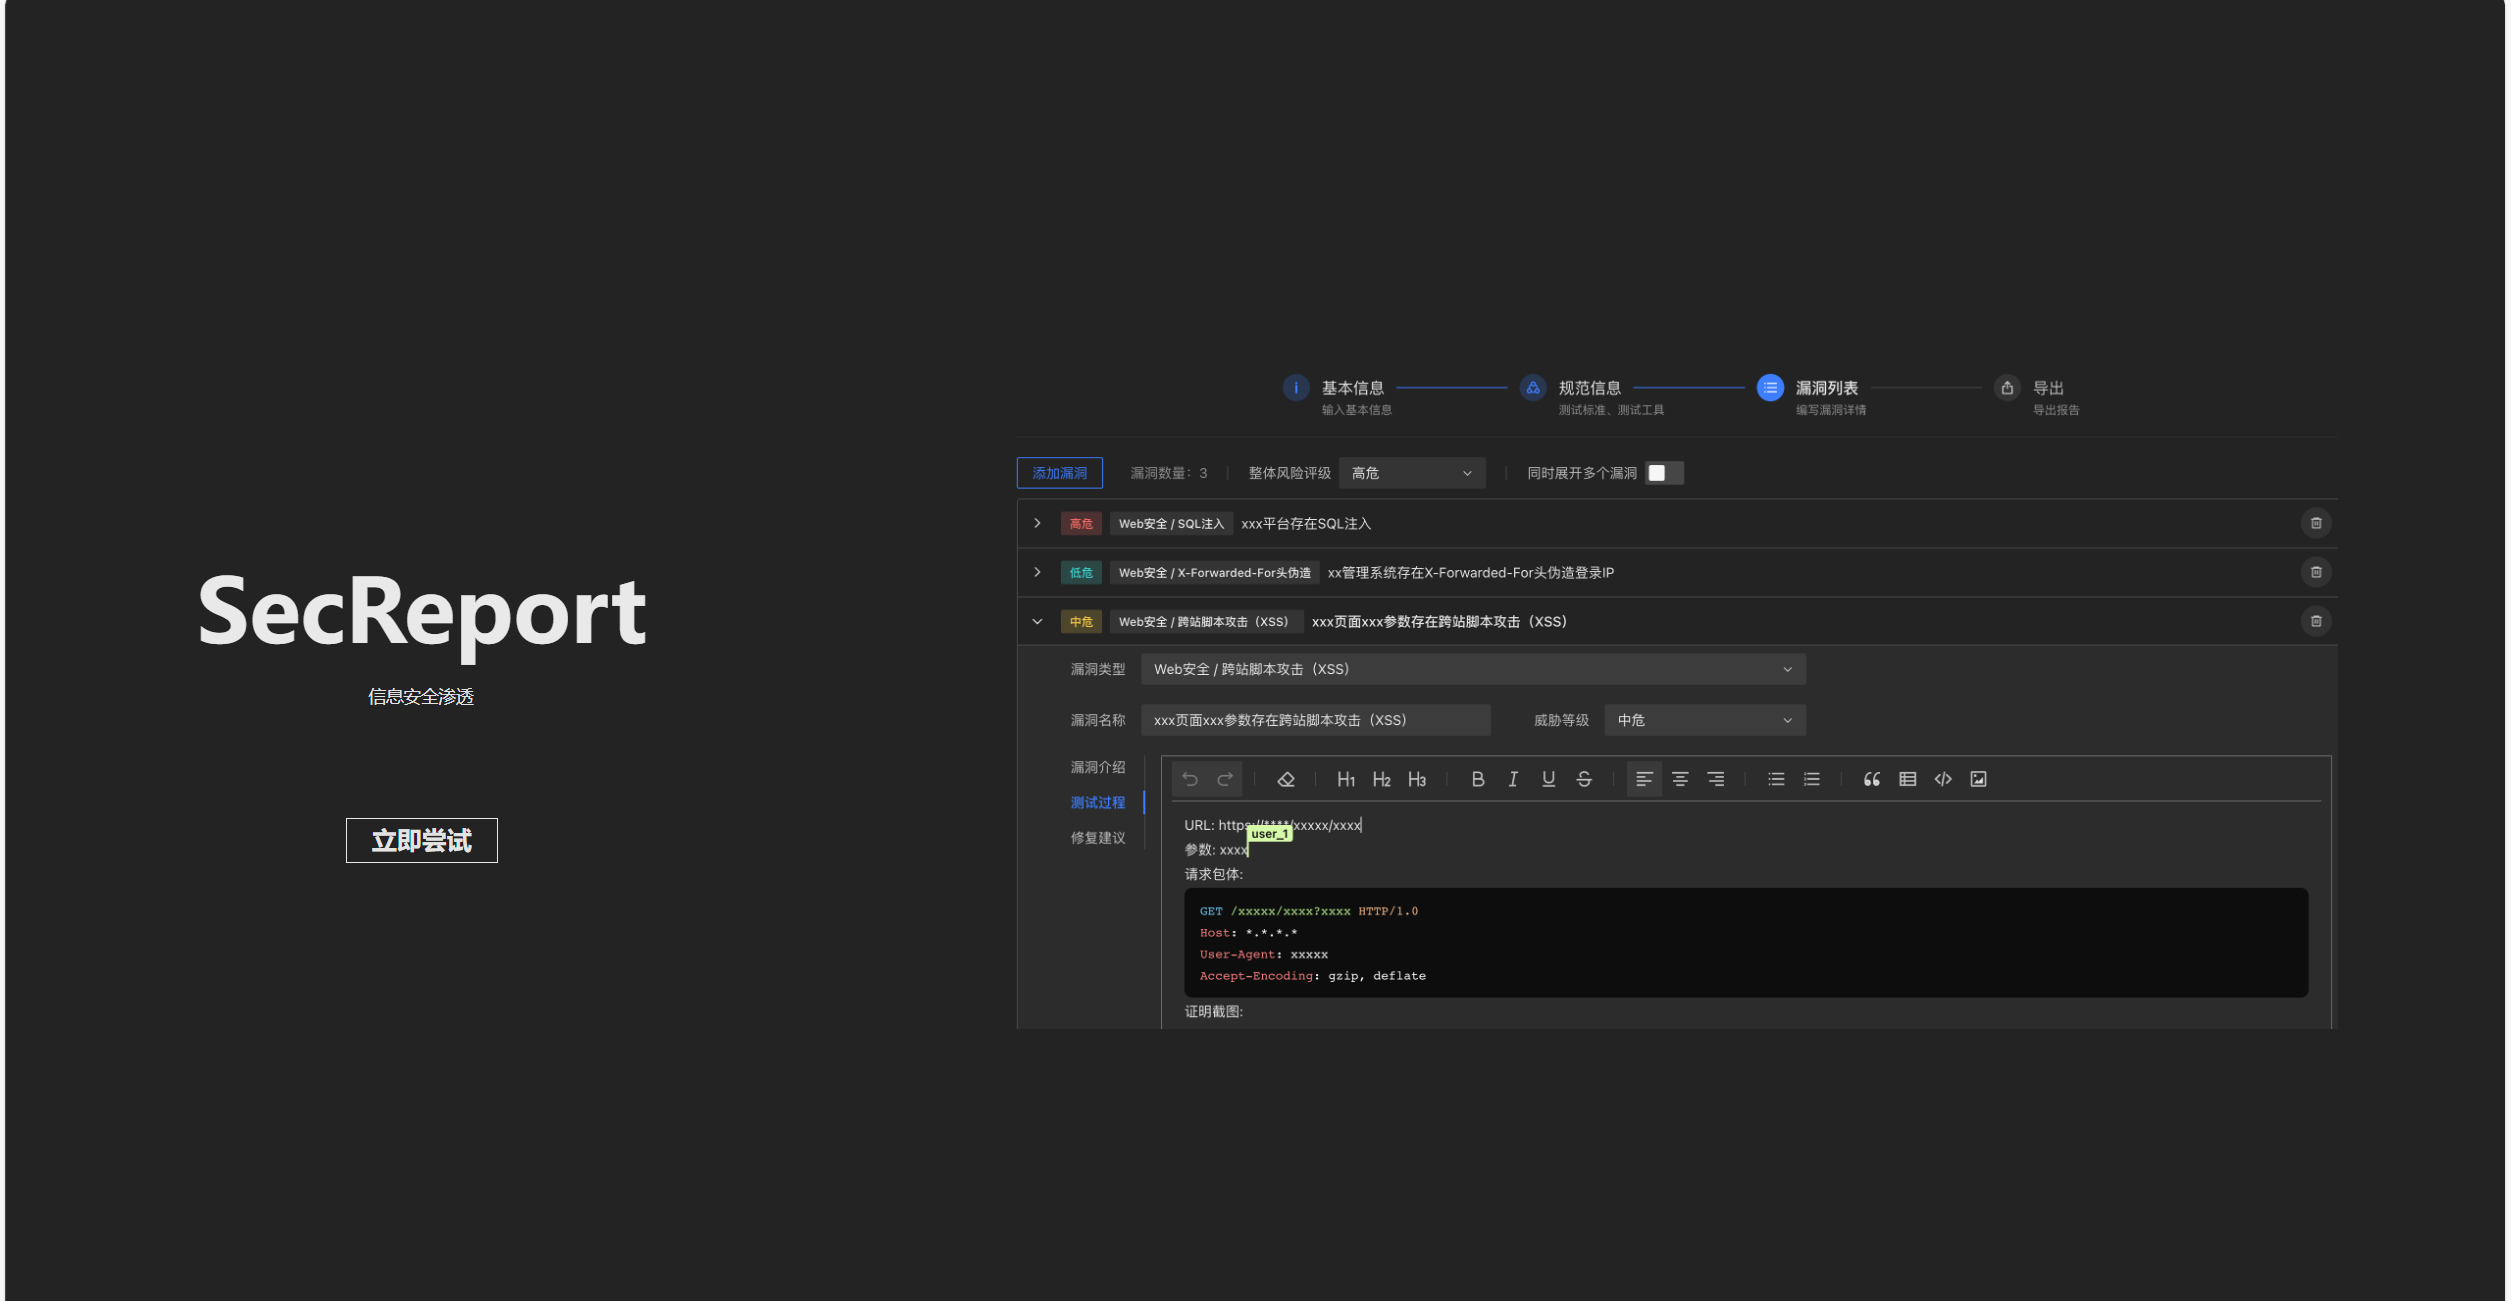Apply H3 heading style
The height and width of the screenshot is (1301, 2511).
coord(1417,779)
